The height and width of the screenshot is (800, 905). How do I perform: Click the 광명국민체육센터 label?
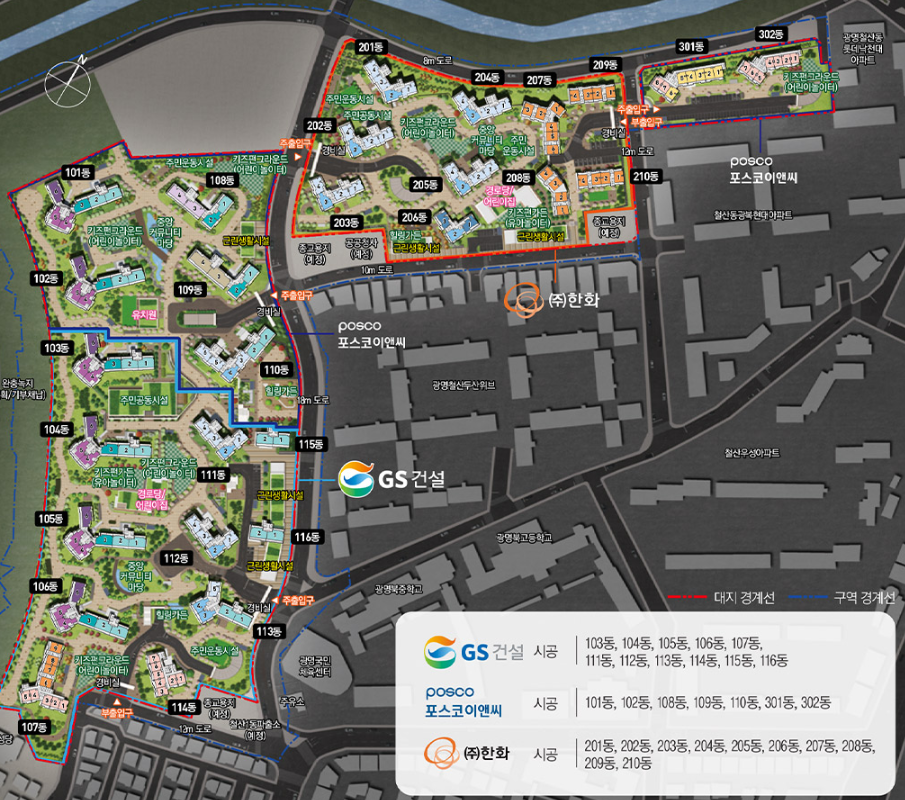(x=315, y=666)
